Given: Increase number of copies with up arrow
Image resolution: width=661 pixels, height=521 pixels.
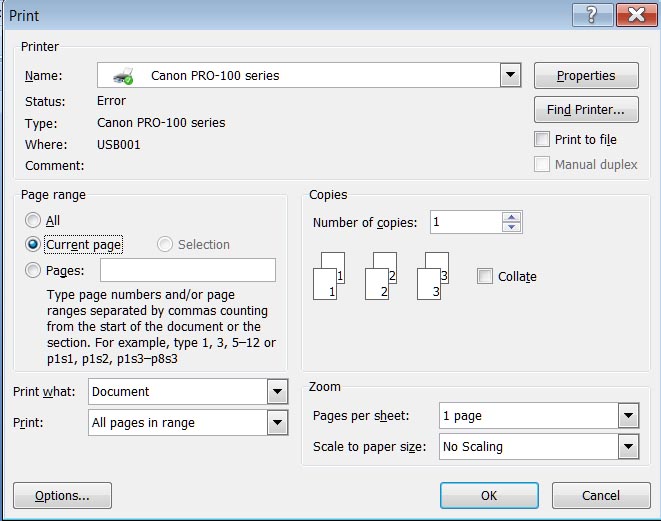Looking at the screenshot, I should coord(512,216).
